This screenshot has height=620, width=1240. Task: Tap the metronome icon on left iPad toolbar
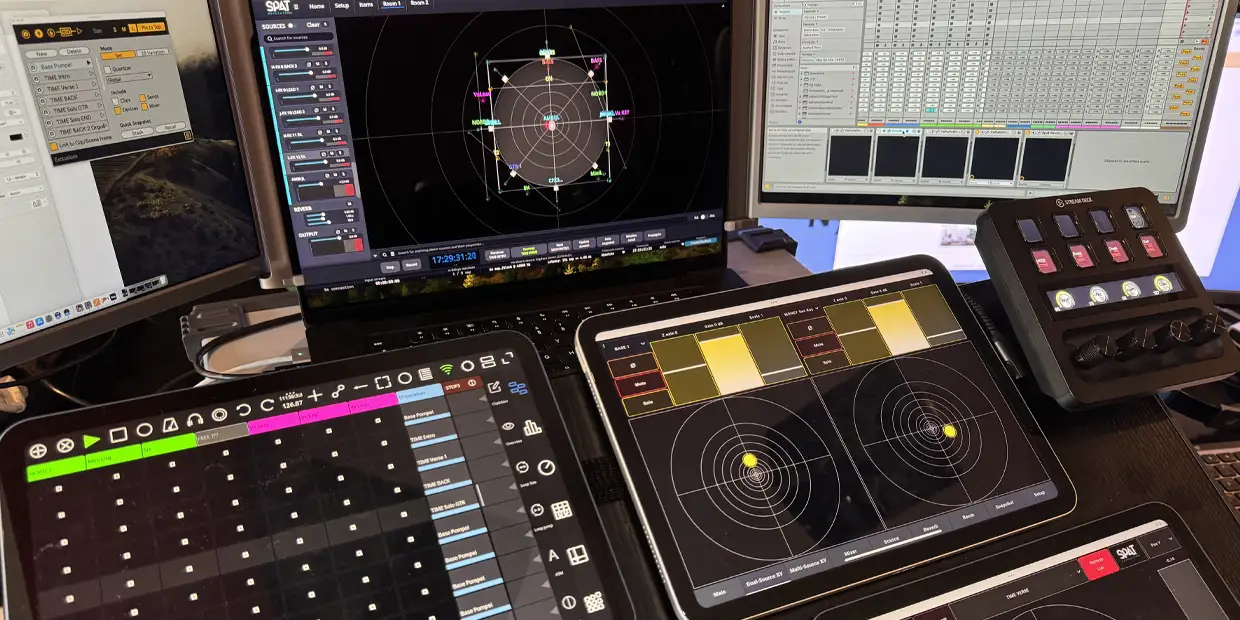[x=169, y=426]
